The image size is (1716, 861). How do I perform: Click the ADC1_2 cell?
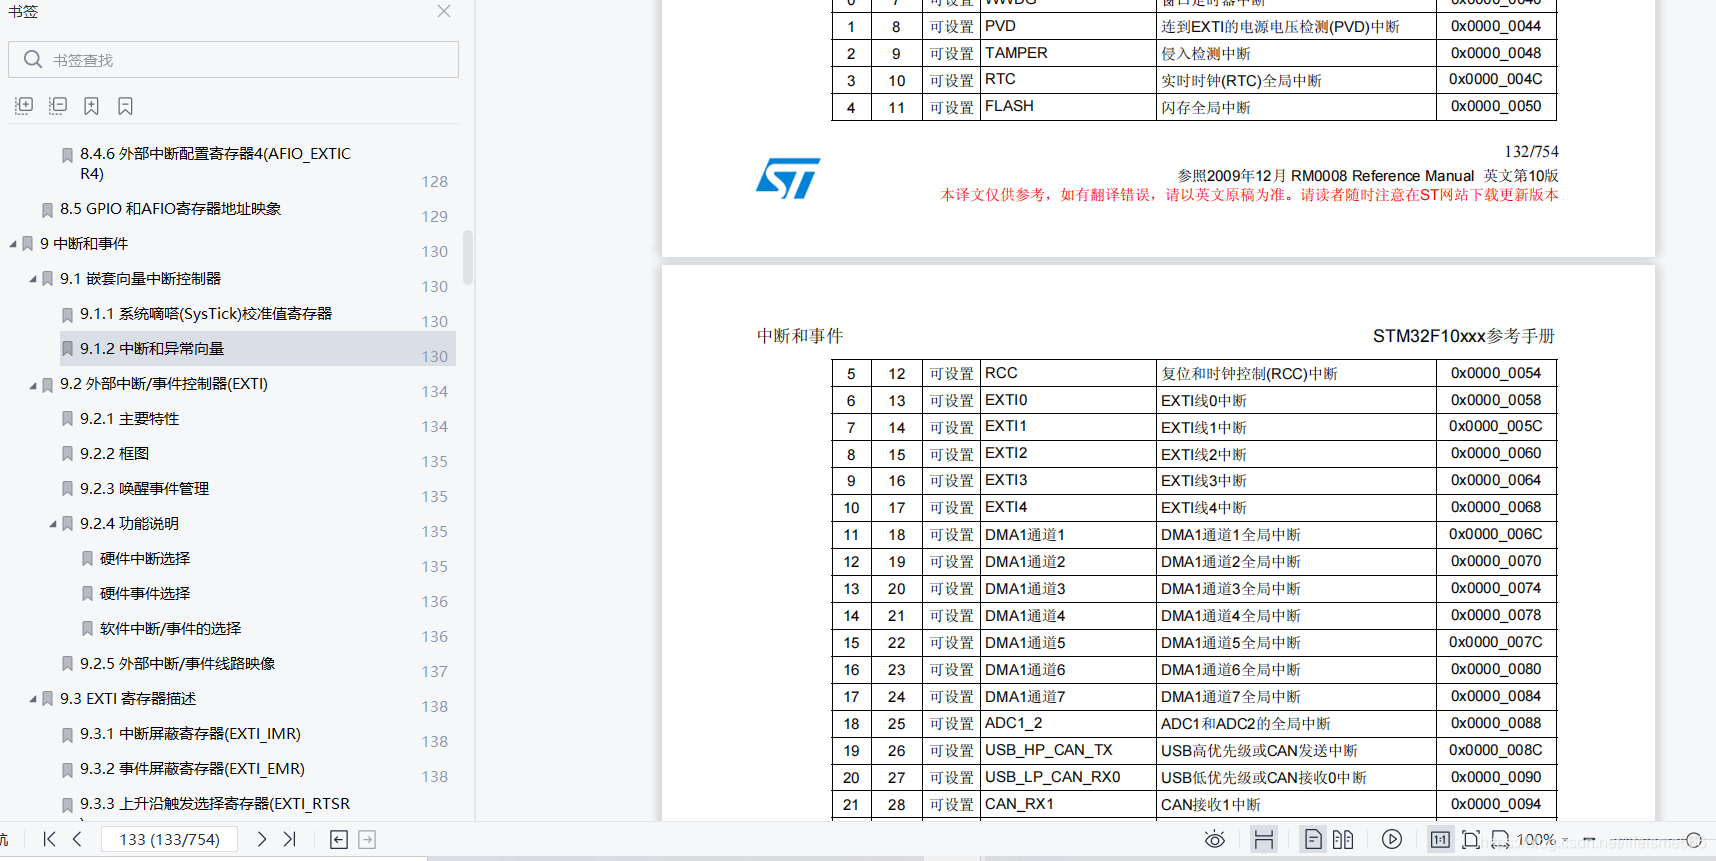point(1068,723)
